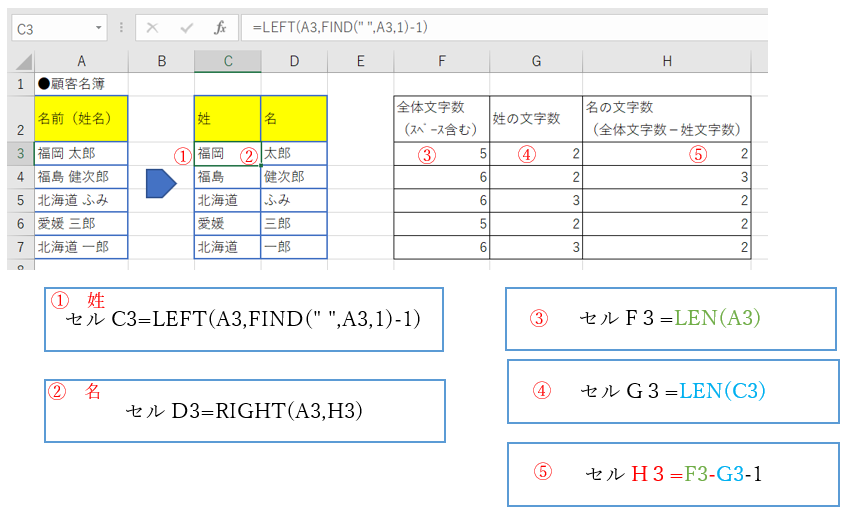Click the text box with RIGHT(A3,H3) formula
The width and height of the screenshot is (851, 514).
pyautogui.click(x=244, y=410)
